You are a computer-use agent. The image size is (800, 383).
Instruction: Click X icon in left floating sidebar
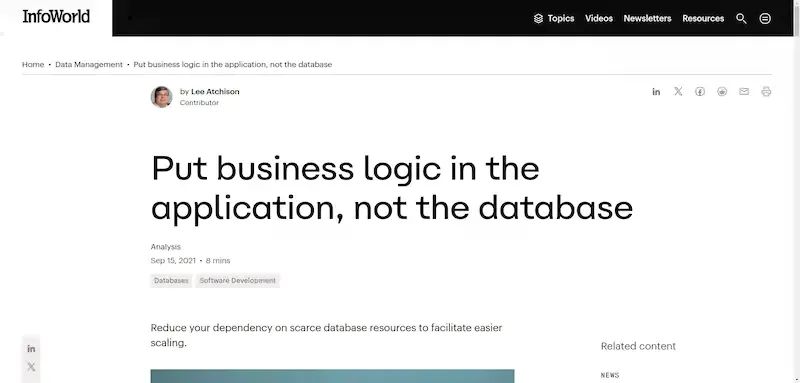click(31, 367)
